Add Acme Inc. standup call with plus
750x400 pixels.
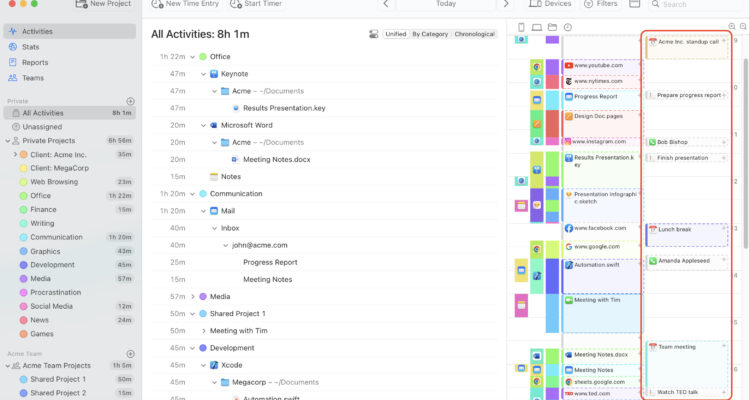click(724, 41)
